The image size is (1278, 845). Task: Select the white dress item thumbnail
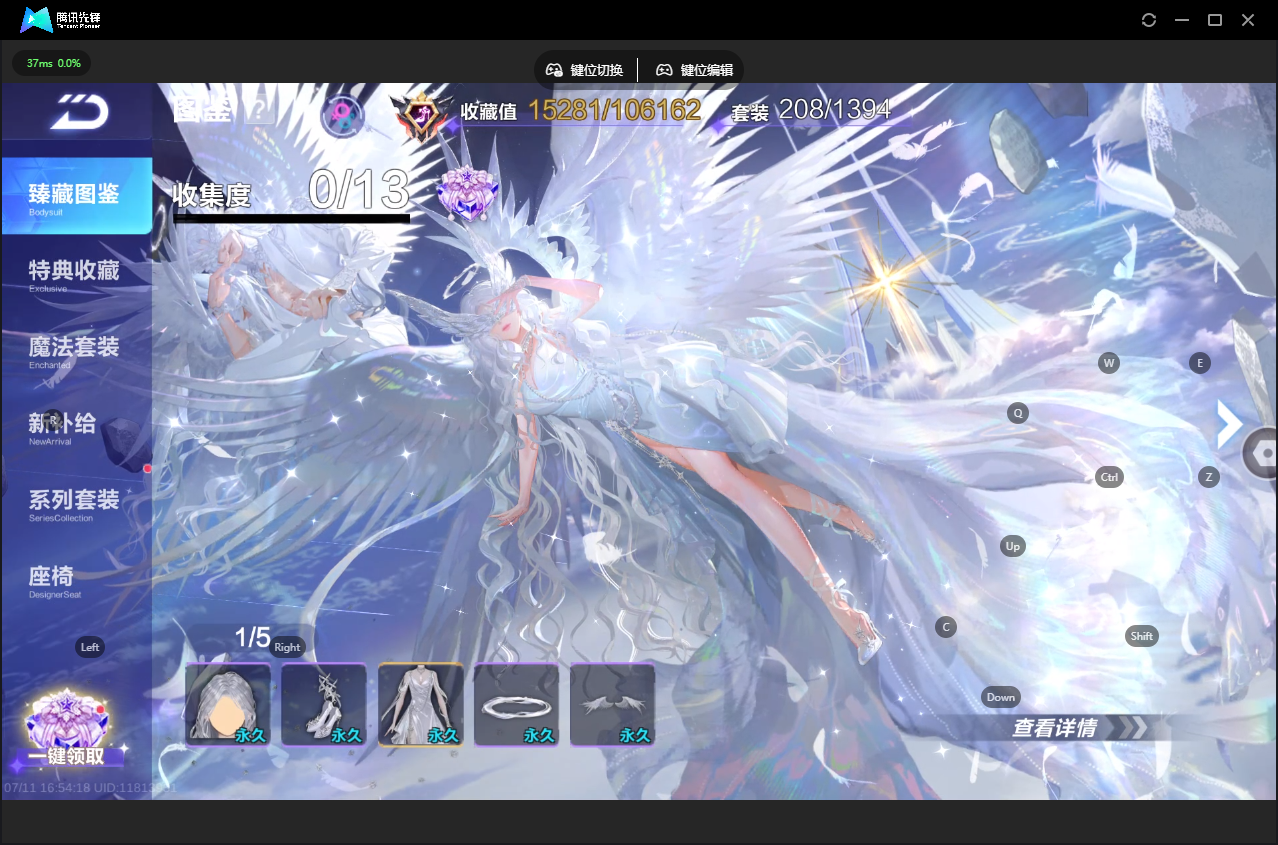(420, 704)
